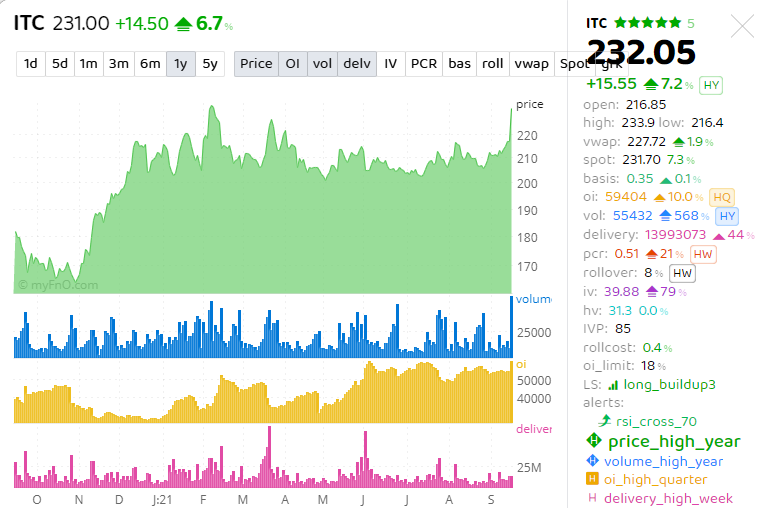
Task: Click the delivery value 13993073
Action: pos(675,234)
